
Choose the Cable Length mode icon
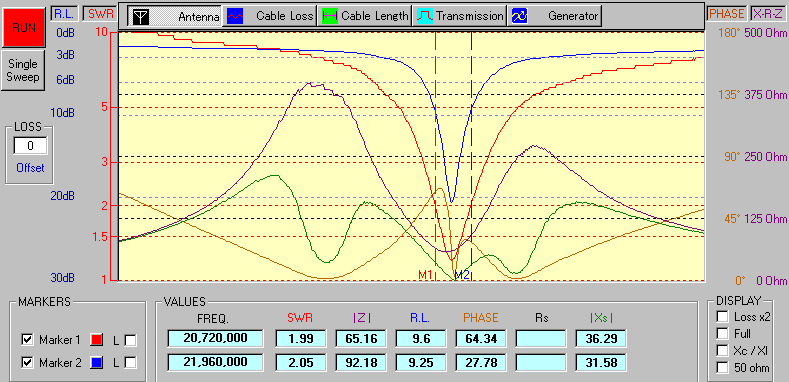pyautogui.click(x=329, y=16)
